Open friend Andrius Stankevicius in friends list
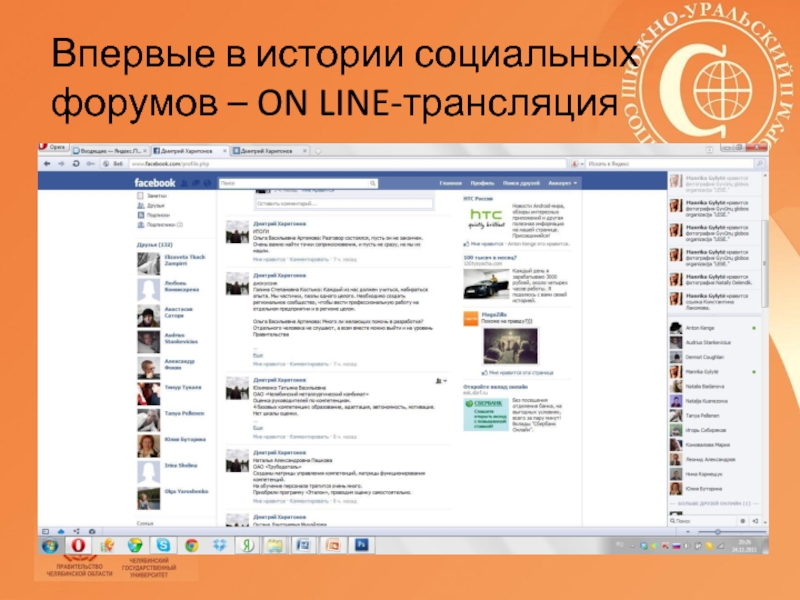 [x=181, y=338]
